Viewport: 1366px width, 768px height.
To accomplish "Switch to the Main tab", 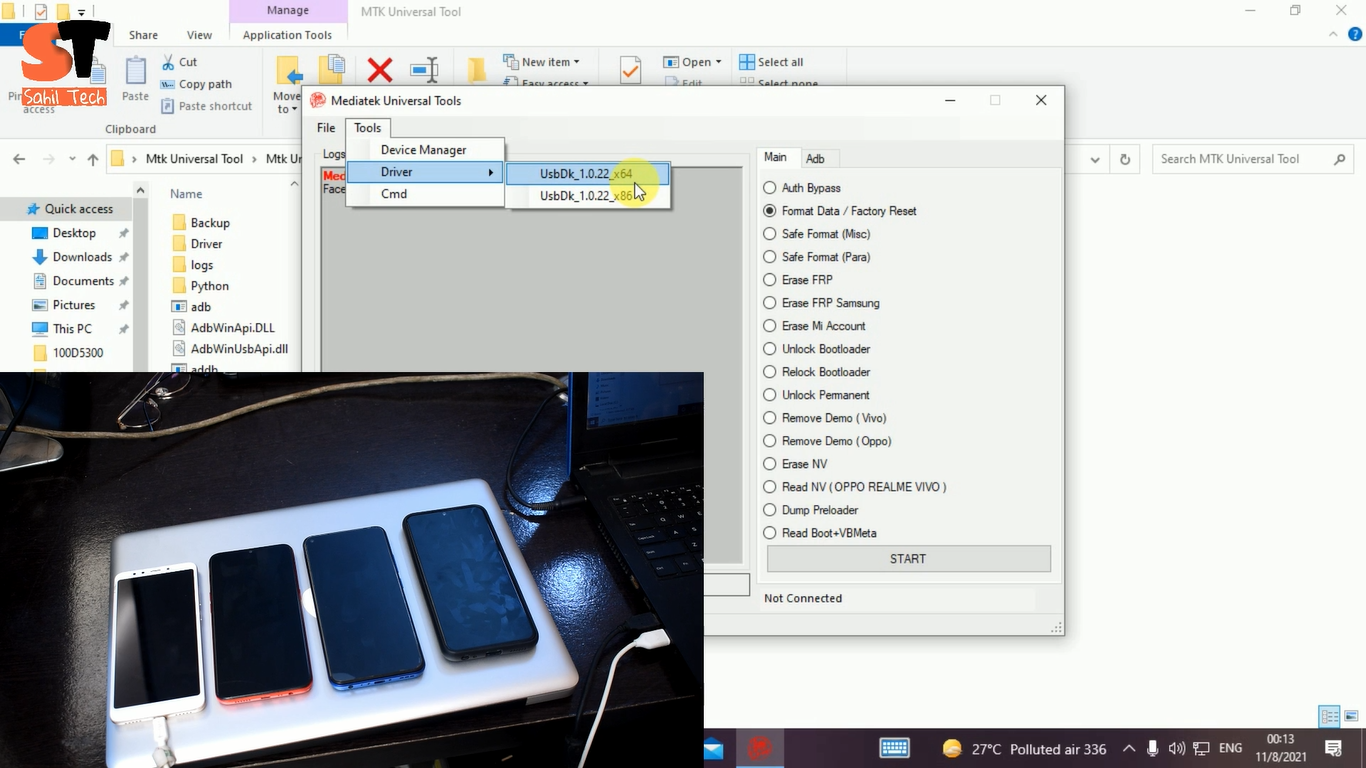I will 776,157.
